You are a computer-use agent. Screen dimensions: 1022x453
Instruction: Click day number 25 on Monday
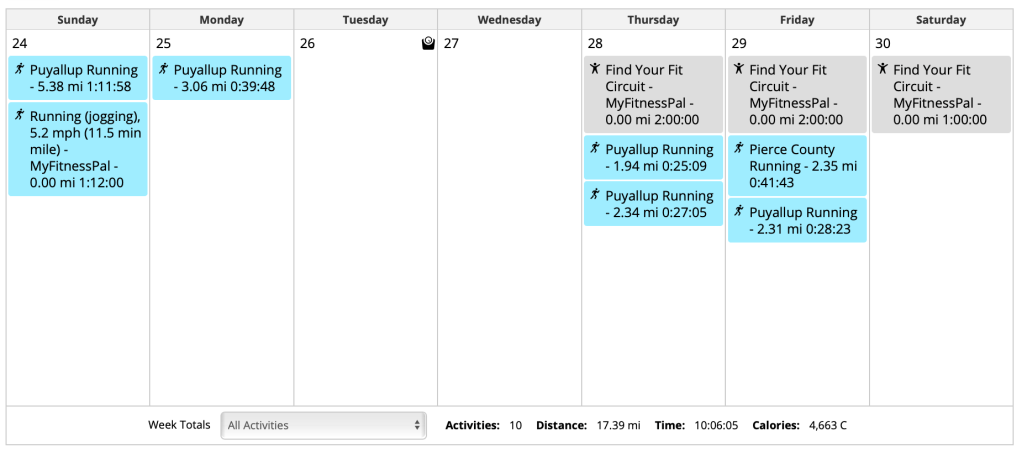164,44
